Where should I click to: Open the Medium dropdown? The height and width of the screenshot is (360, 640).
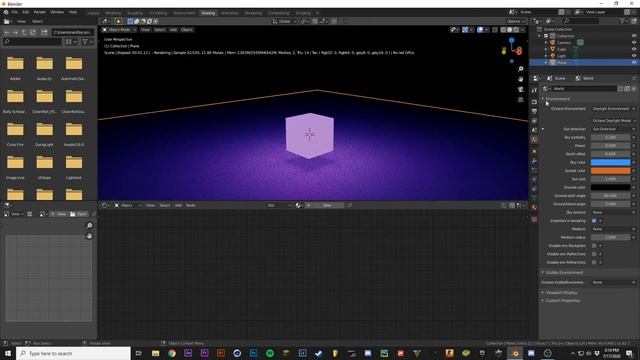tap(611, 229)
